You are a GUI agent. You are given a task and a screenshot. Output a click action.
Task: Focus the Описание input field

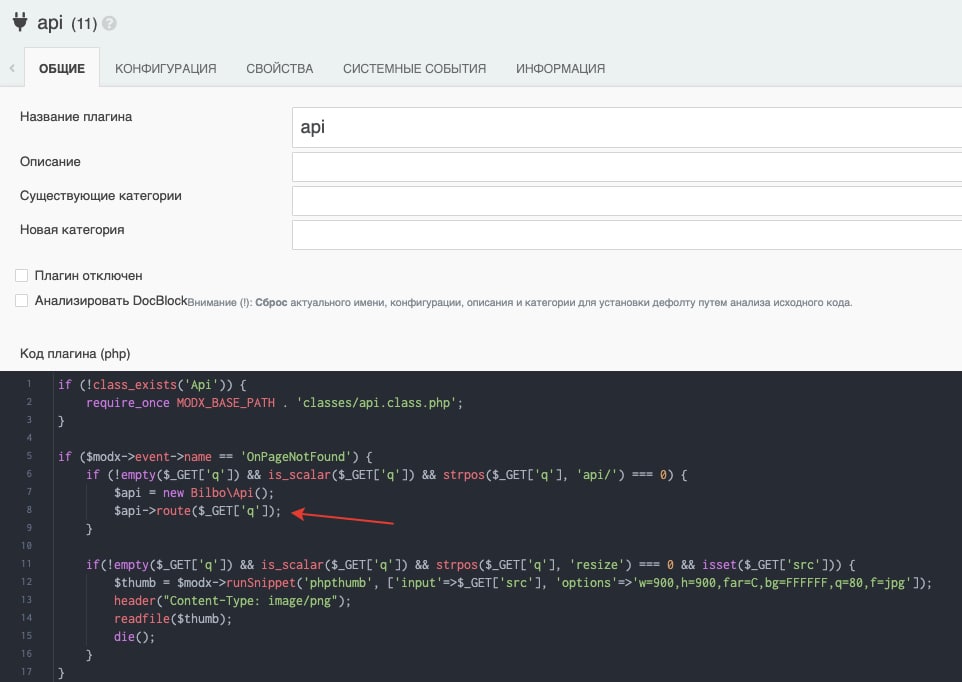click(x=627, y=167)
